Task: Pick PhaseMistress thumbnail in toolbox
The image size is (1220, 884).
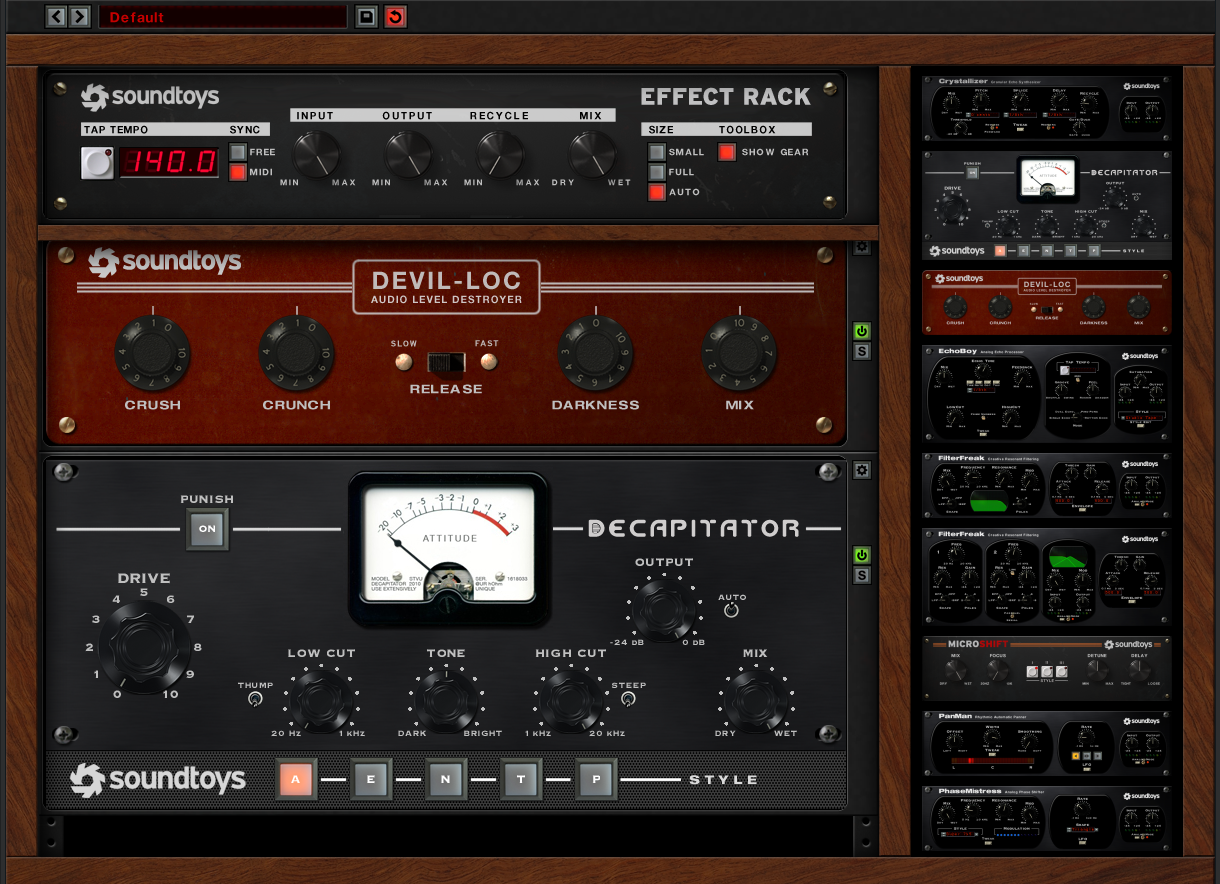Action: point(1046,819)
